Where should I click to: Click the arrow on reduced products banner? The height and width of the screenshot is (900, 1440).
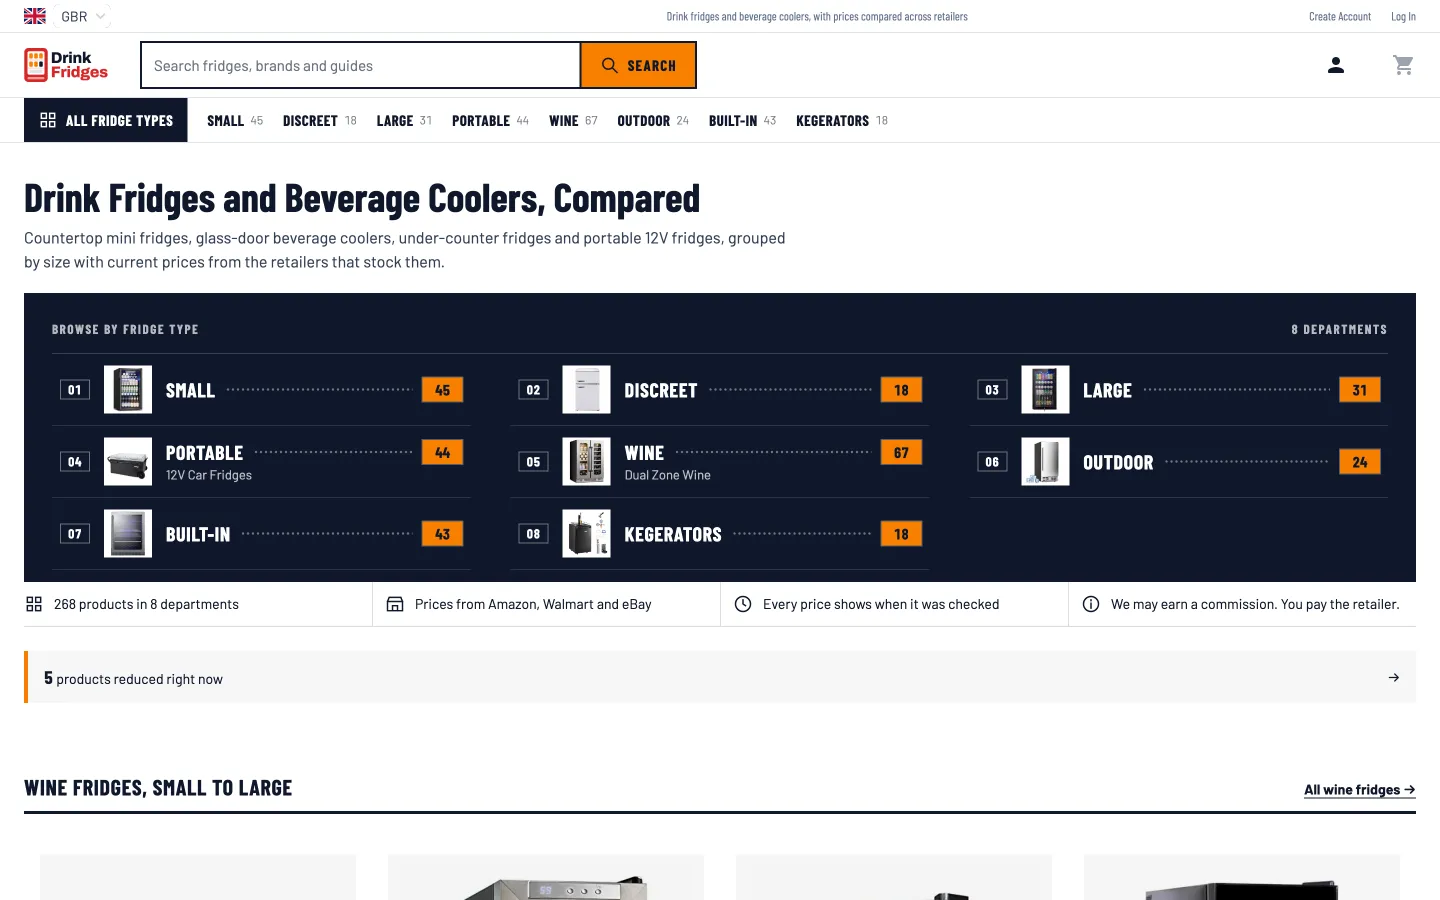point(1394,678)
